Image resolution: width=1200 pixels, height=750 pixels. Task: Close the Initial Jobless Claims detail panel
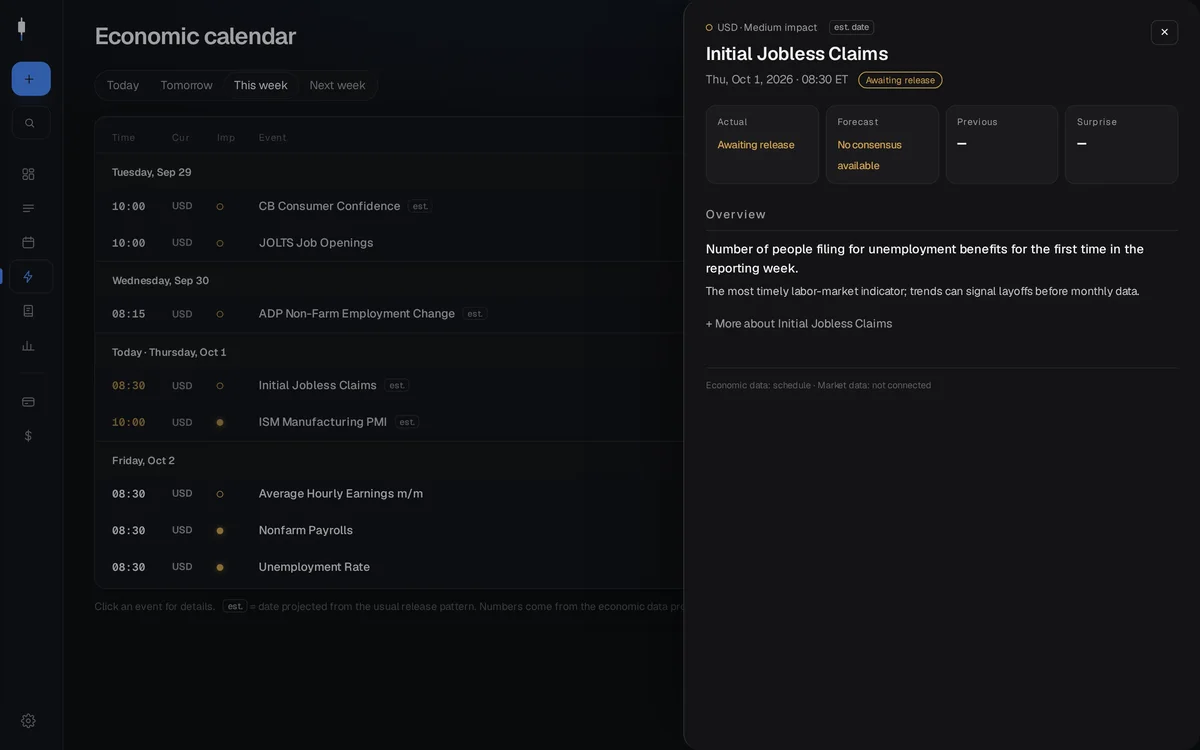[x=1164, y=32]
